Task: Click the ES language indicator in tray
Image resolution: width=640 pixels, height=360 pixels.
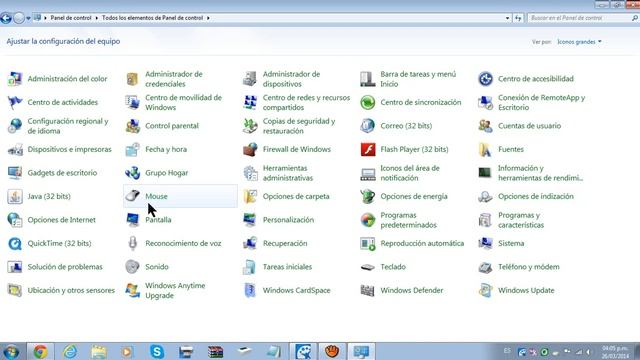Action: pyautogui.click(x=507, y=351)
